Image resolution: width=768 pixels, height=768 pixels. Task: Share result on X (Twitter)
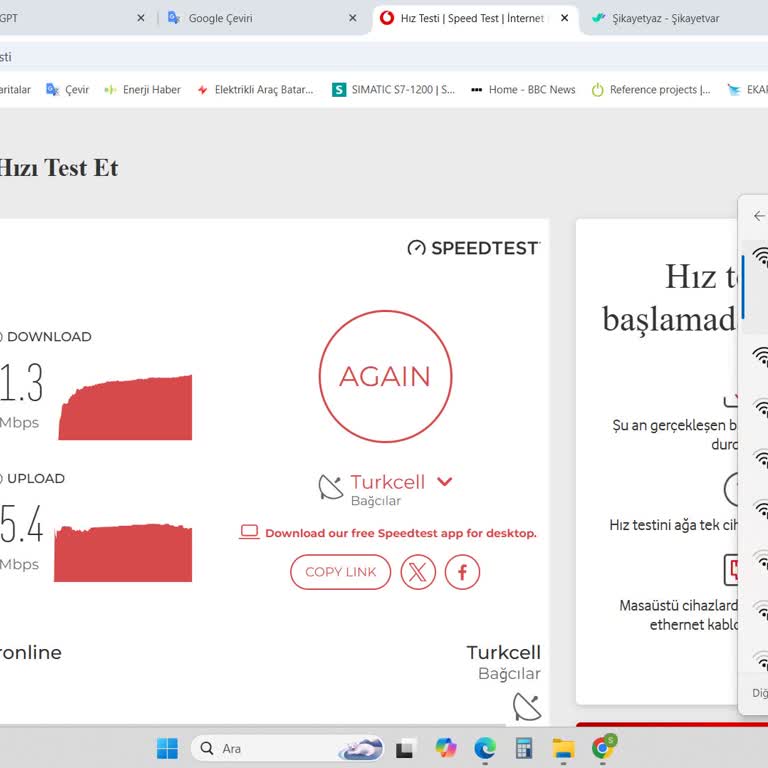(418, 572)
